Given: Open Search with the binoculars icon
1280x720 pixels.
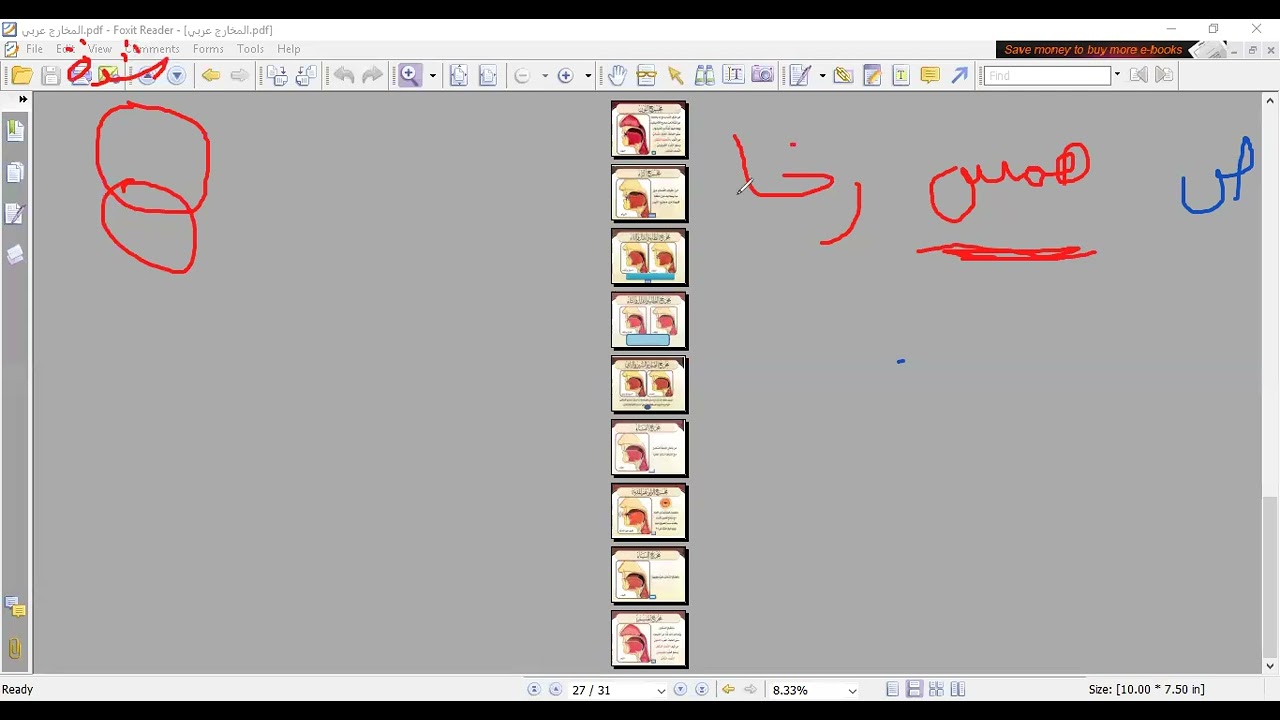Looking at the screenshot, I should coord(704,76).
